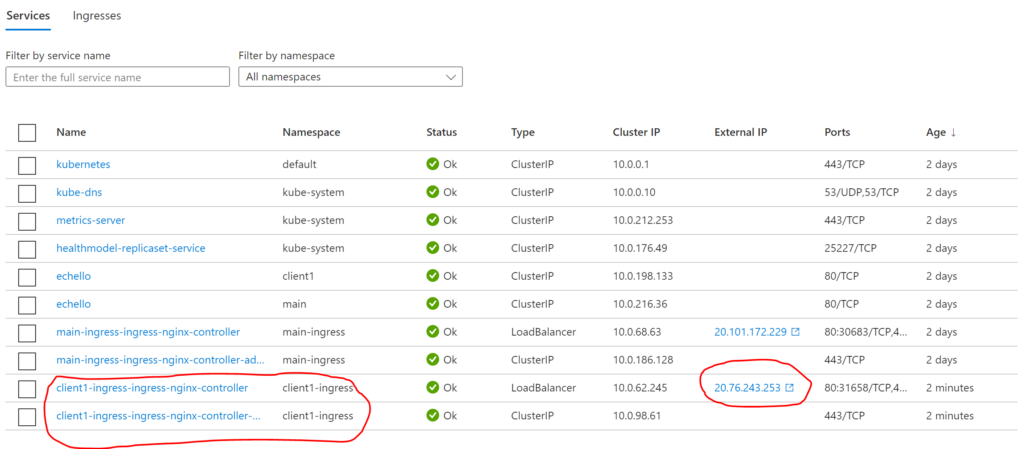The height and width of the screenshot is (449, 1024).
Task: Click ports cell 53/UDP,53/TCP
Action: tap(862, 193)
